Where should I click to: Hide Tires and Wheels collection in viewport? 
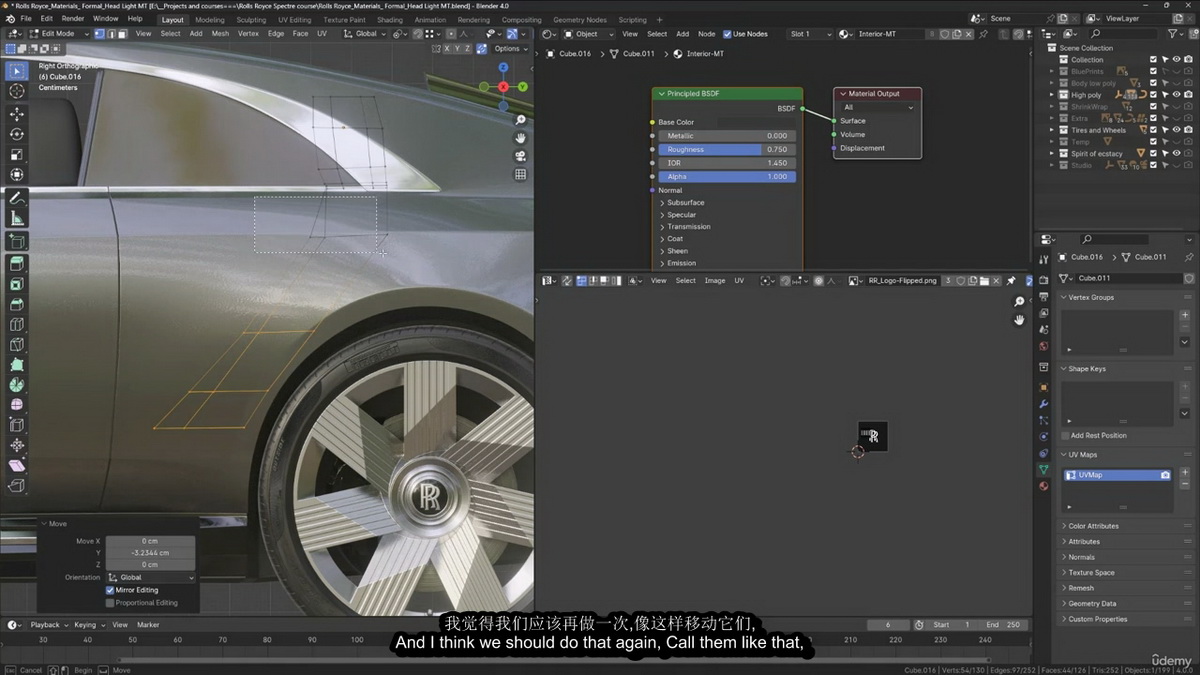tap(1176, 130)
